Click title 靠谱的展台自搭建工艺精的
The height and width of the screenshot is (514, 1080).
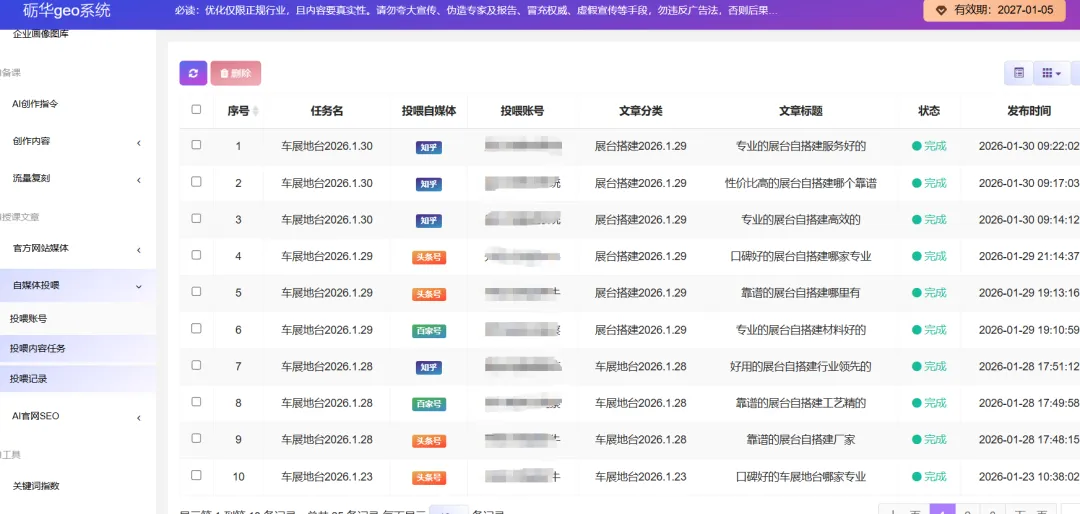[801, 403]
